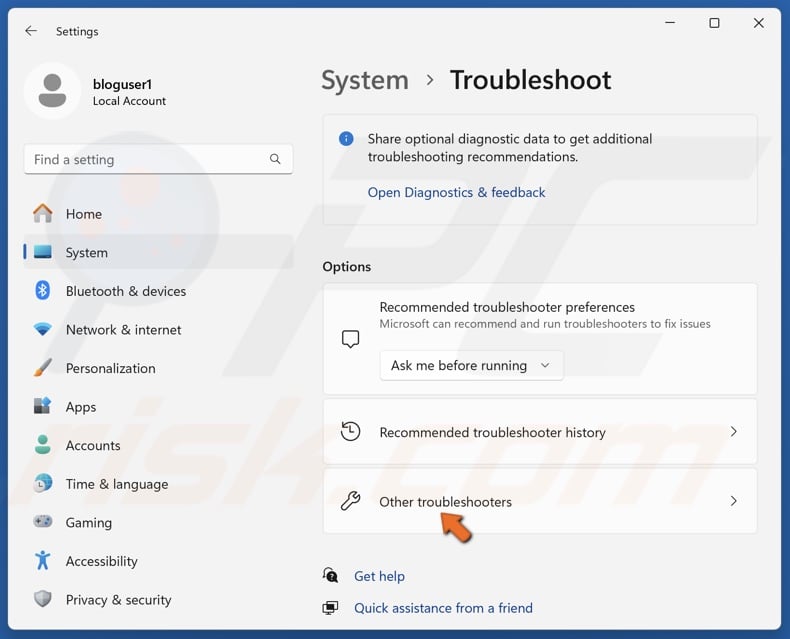Open Other troubleshooters row
This screenshot has height=639, width=790.
(x=540, y=501)
